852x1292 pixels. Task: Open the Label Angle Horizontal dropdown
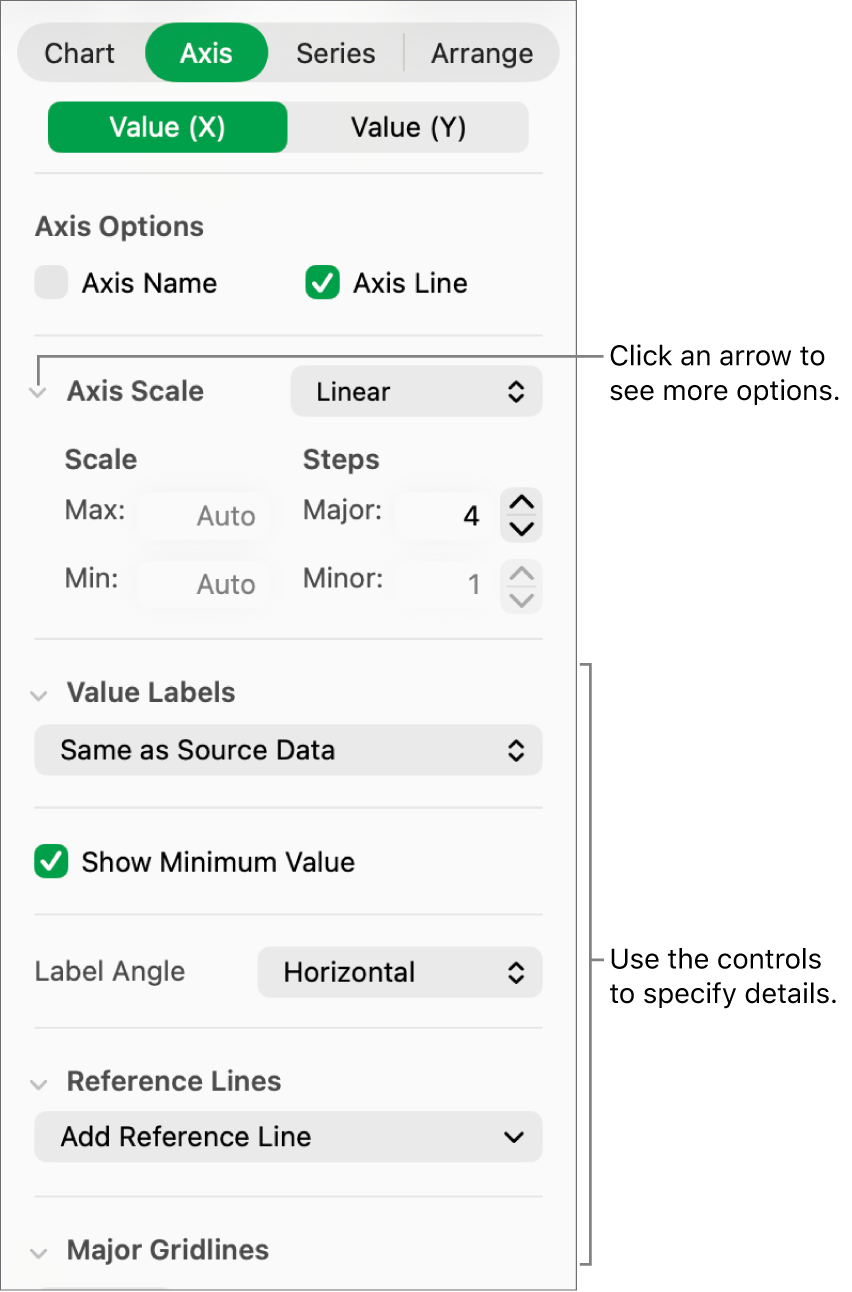[x=400, y=972]
